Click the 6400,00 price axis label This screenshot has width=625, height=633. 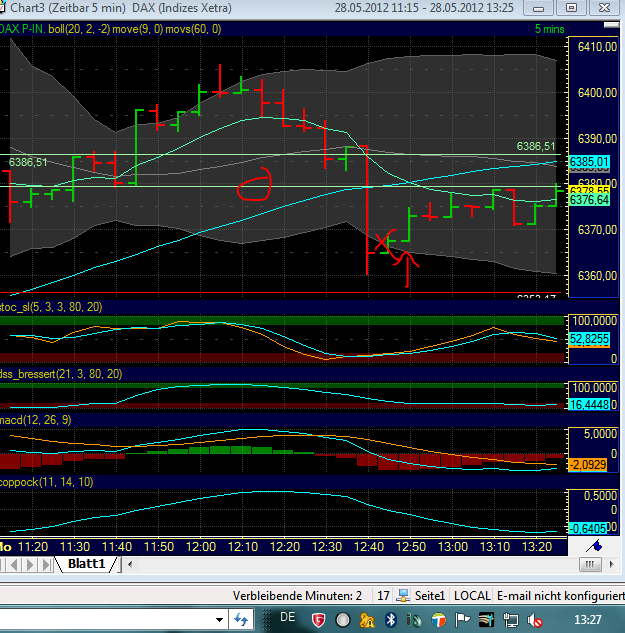click(597, 93)
